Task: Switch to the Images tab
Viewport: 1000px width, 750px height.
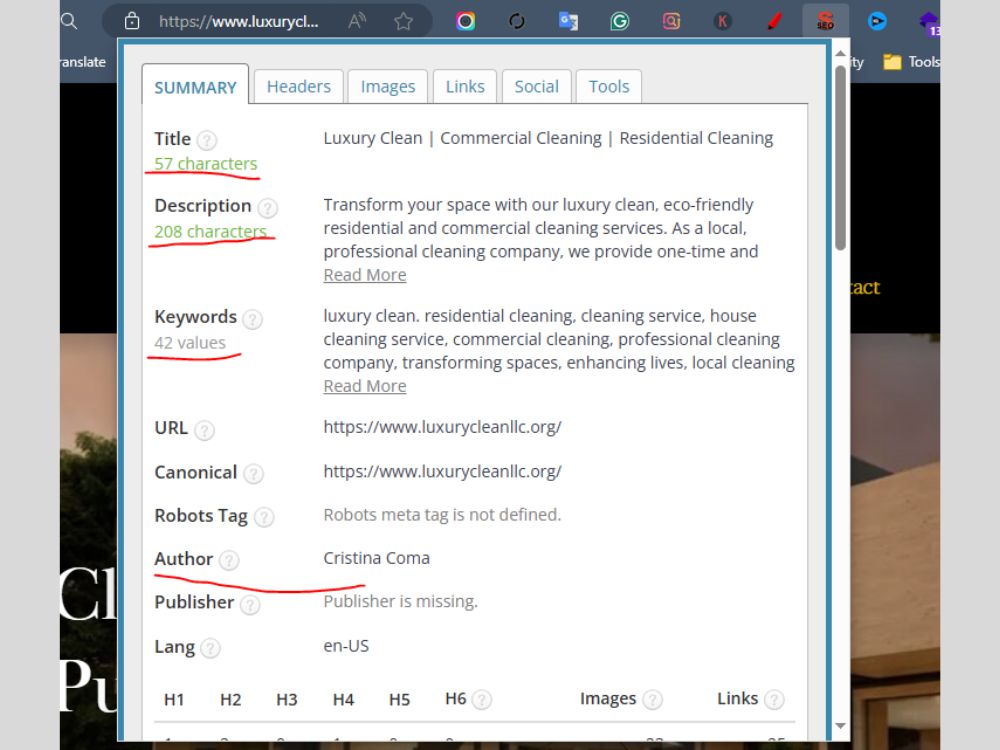Action: pos(387,86)
